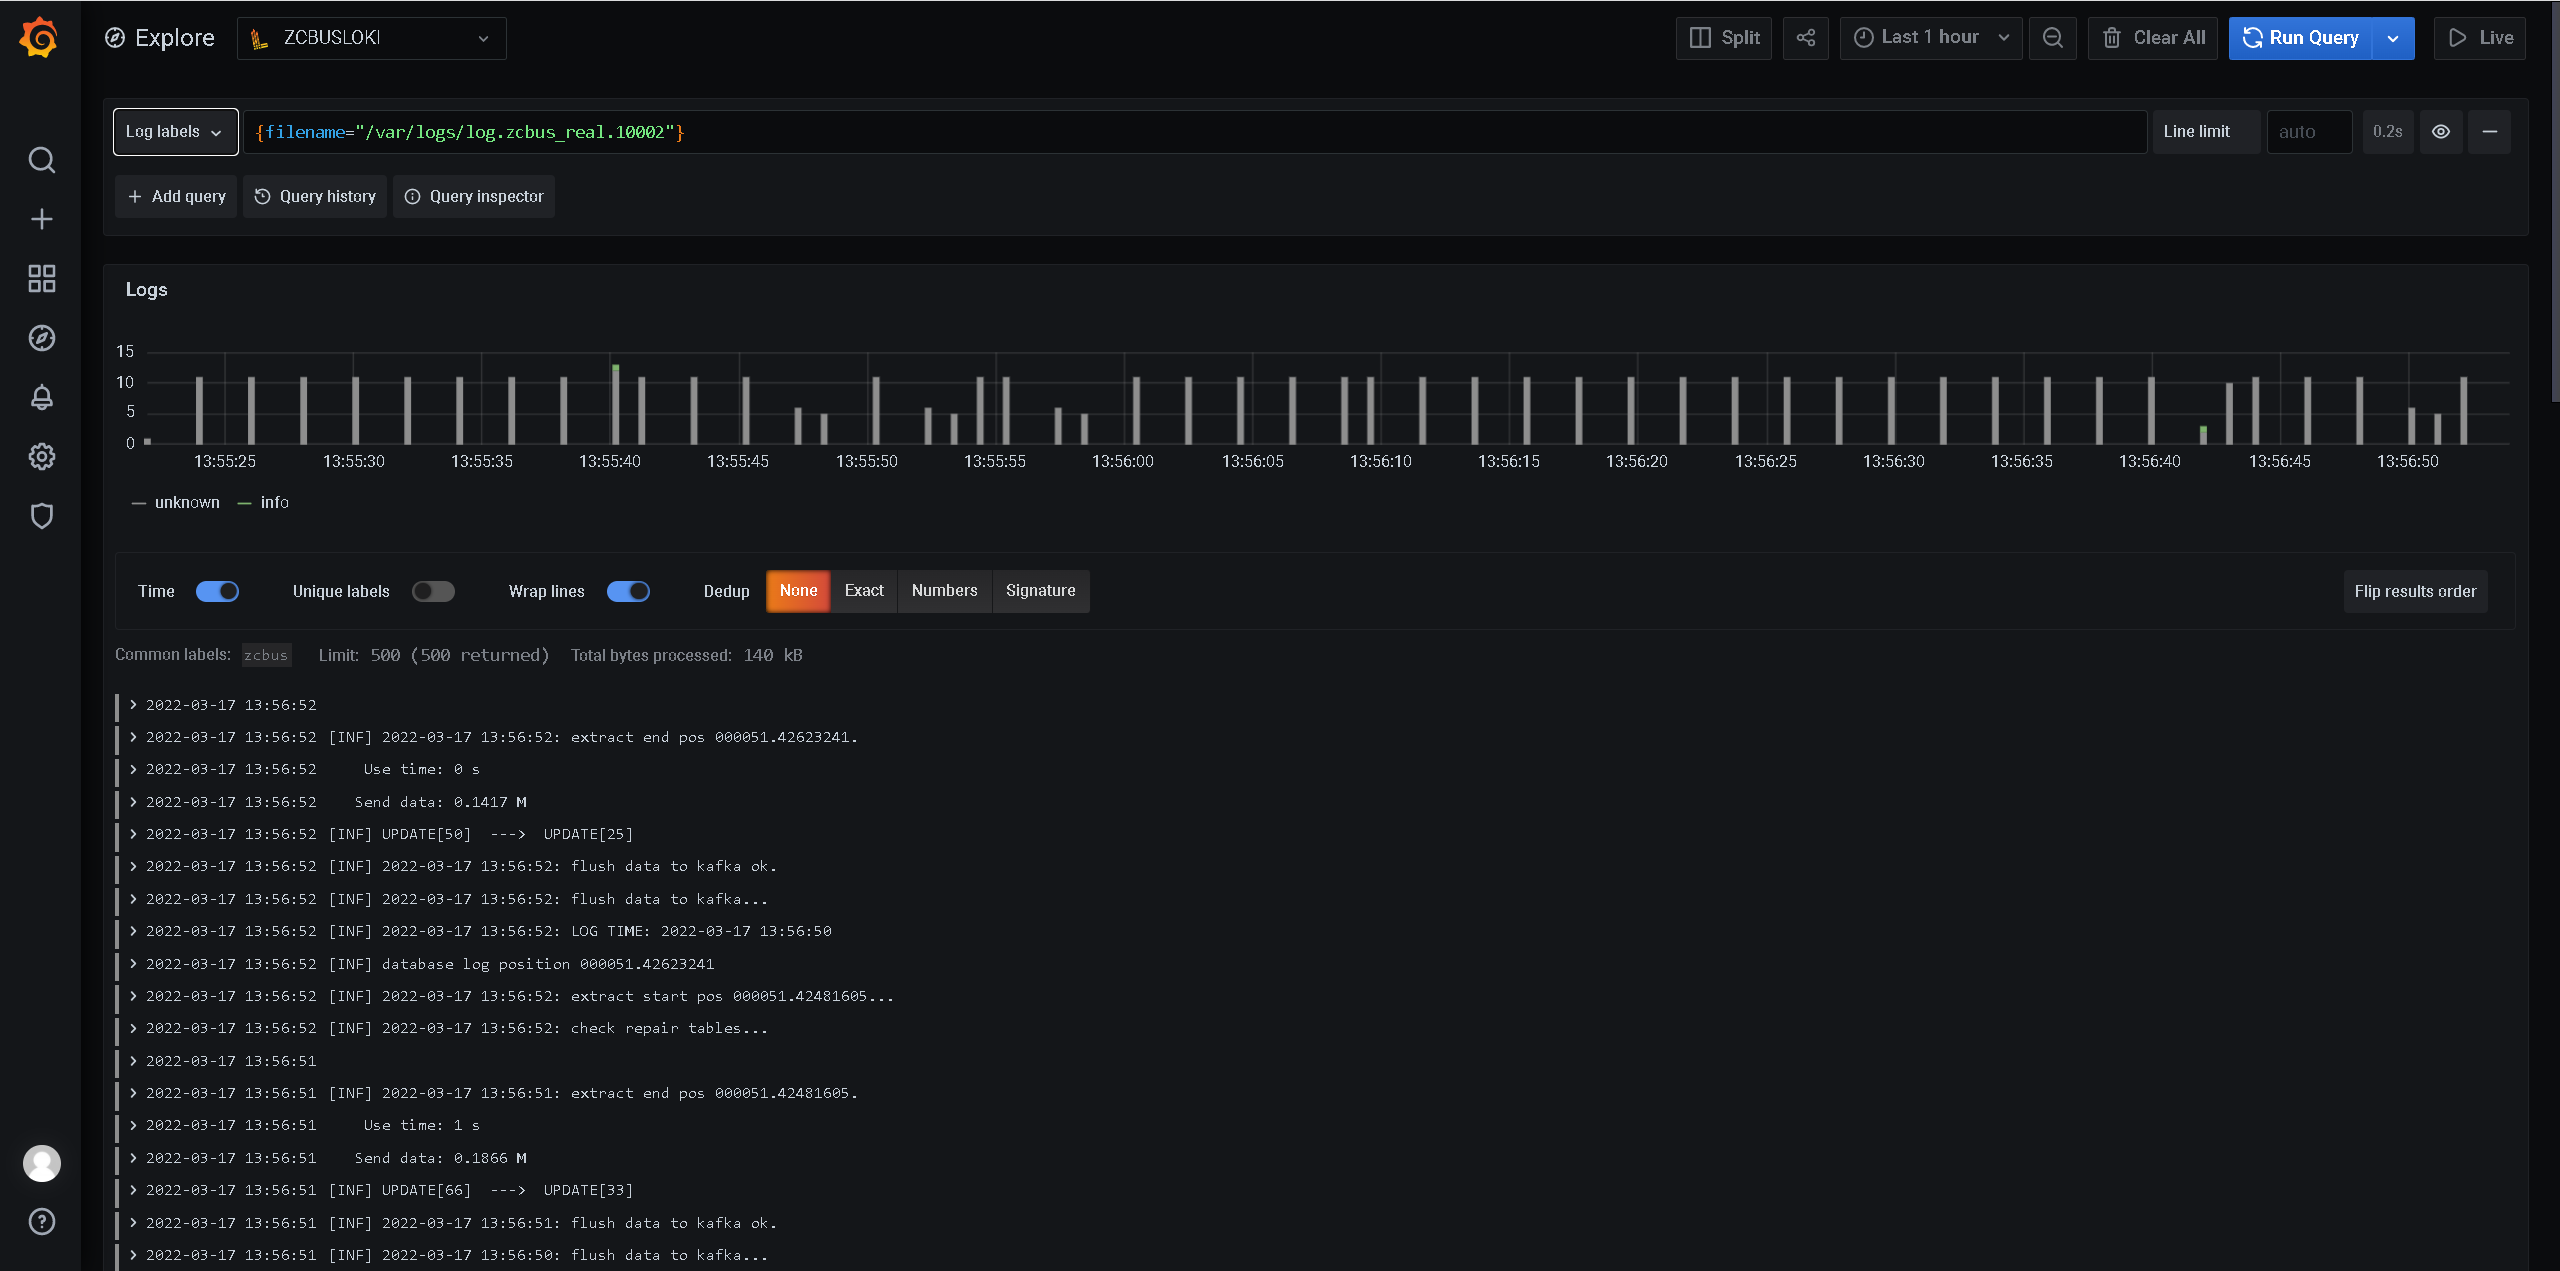Enable the Unique labels switch
The image size is (2560, 1271).
pyautogui.click(x=433, y=591)
